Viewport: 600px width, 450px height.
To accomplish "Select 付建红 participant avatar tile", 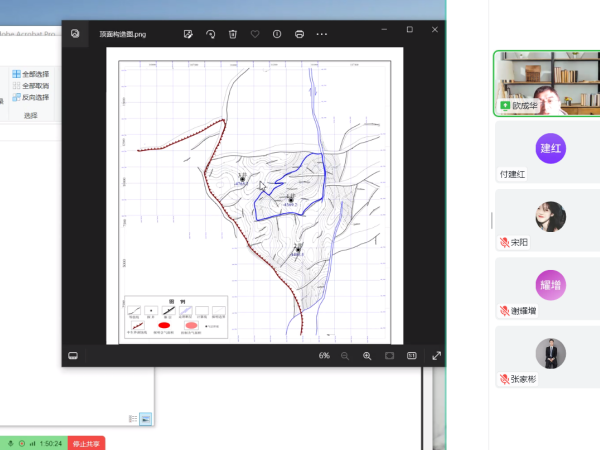I will [x=550, y=148].
